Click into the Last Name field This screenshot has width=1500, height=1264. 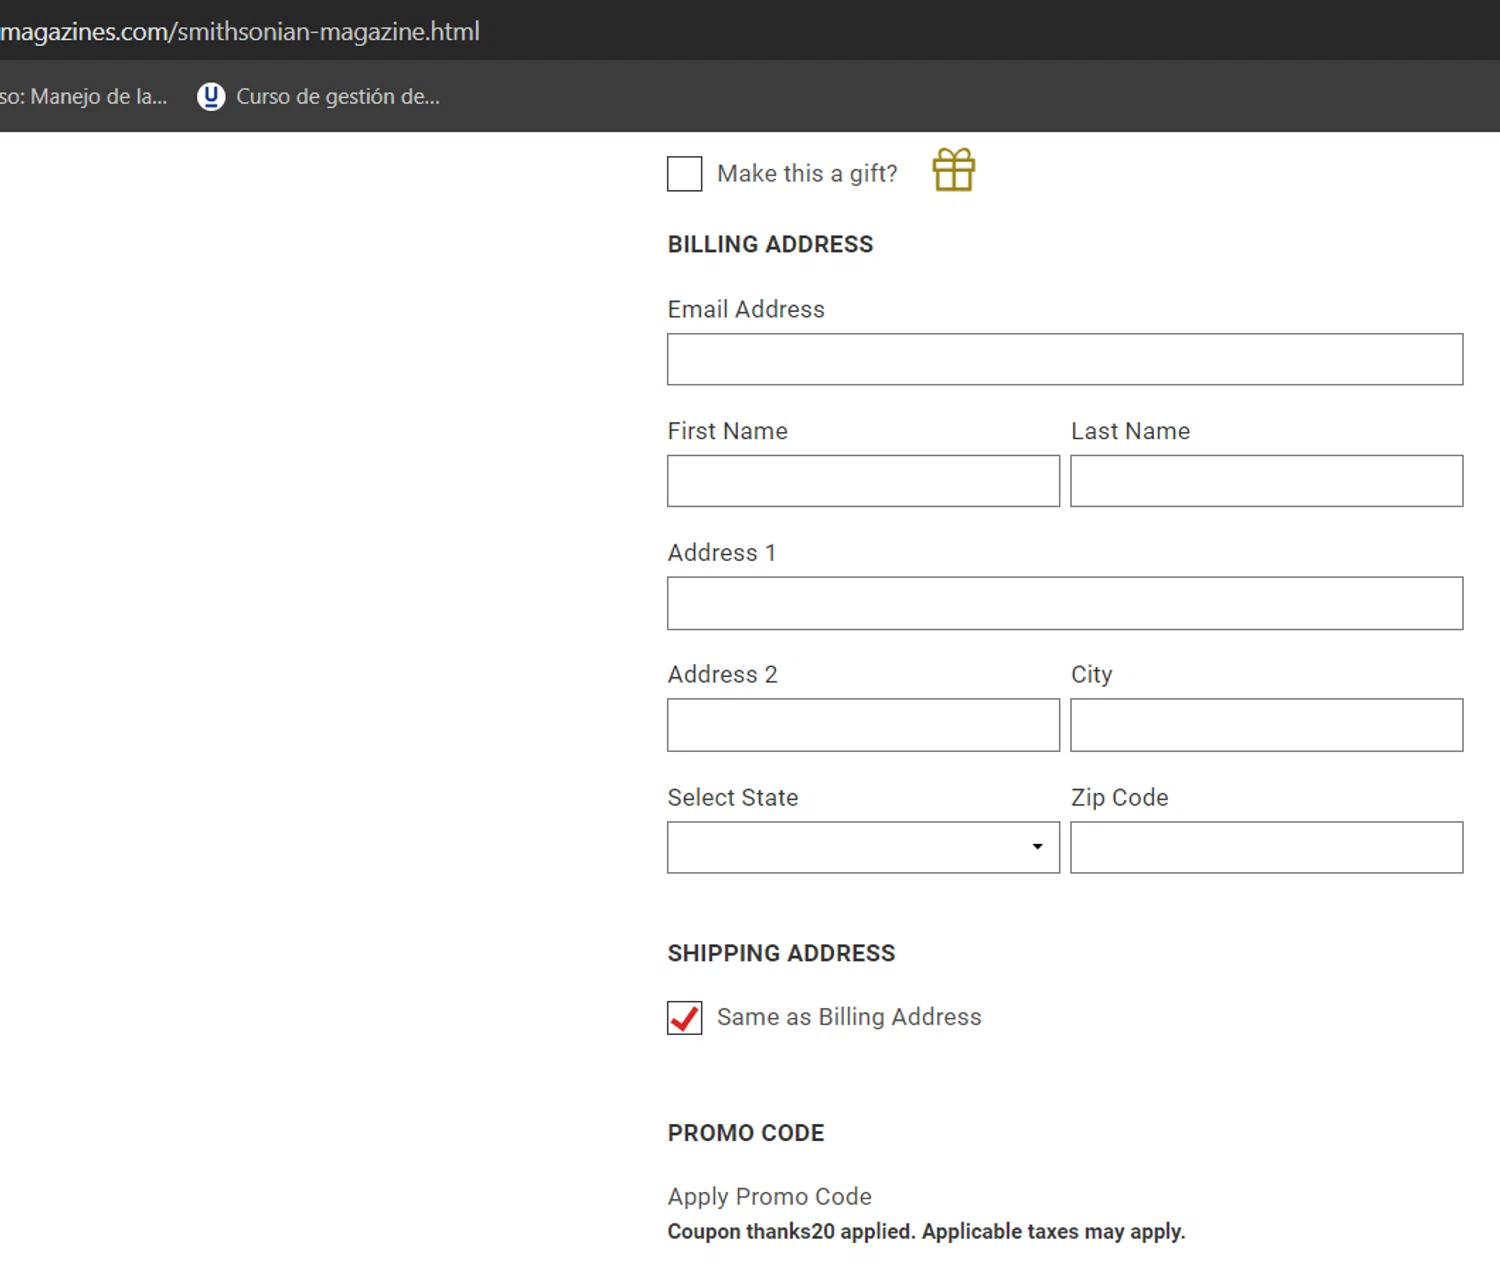1266,481
